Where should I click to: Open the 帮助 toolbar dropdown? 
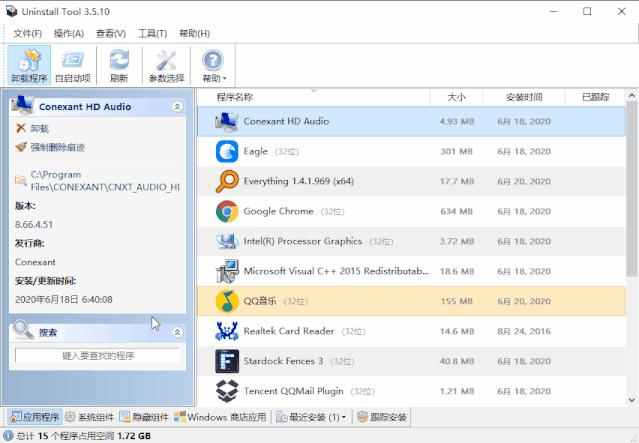[214, 65]
